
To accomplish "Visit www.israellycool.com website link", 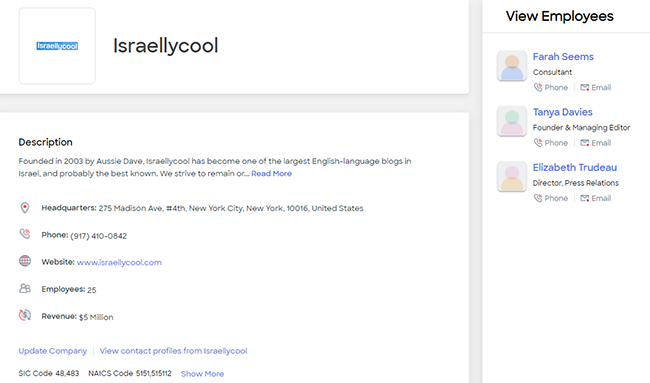I will tap(119, 262).
